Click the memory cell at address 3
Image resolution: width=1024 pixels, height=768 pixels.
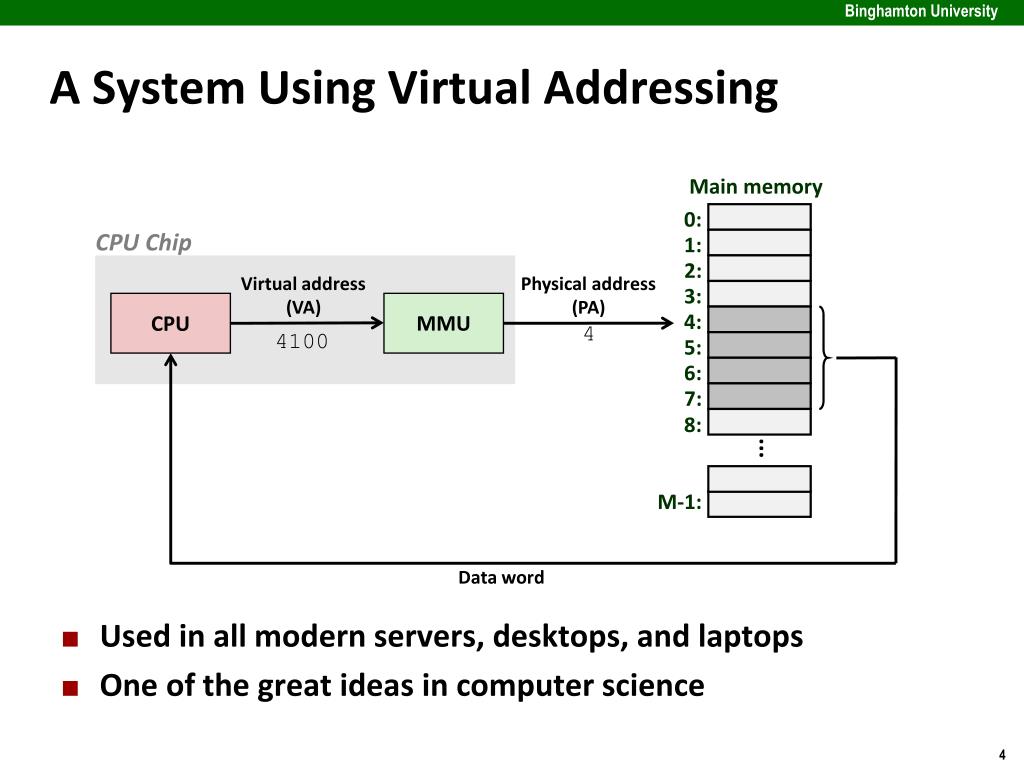point(760,293)
